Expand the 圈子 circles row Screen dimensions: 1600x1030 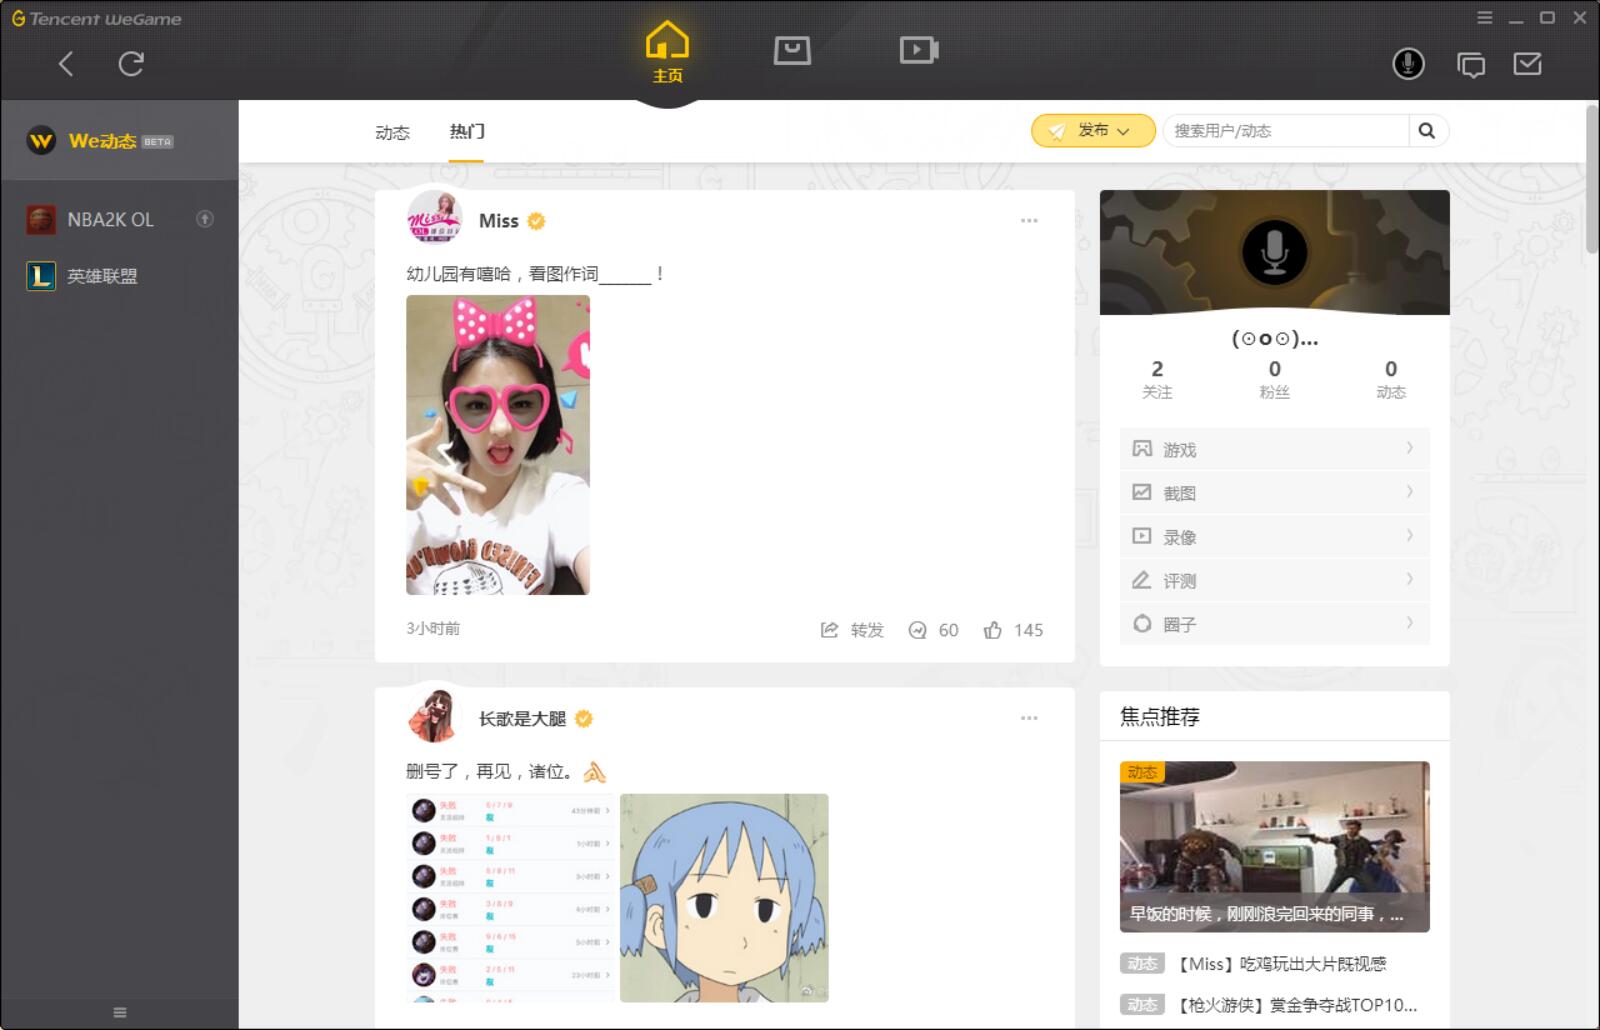(x=1275, y=625)
